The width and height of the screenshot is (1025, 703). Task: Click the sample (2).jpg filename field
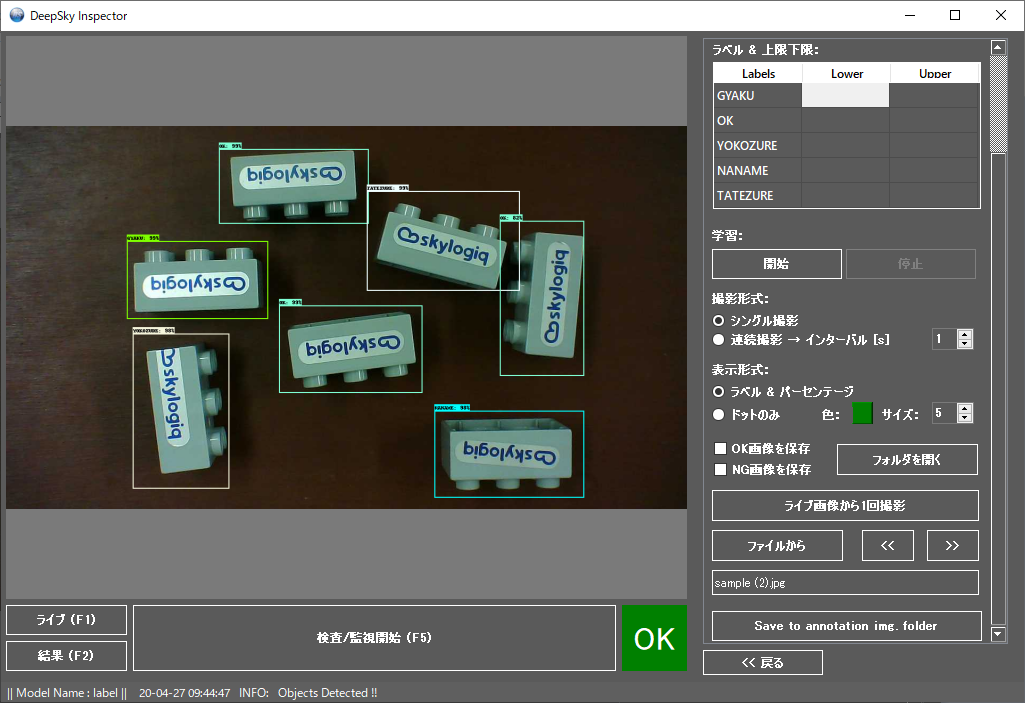[845, 583]
